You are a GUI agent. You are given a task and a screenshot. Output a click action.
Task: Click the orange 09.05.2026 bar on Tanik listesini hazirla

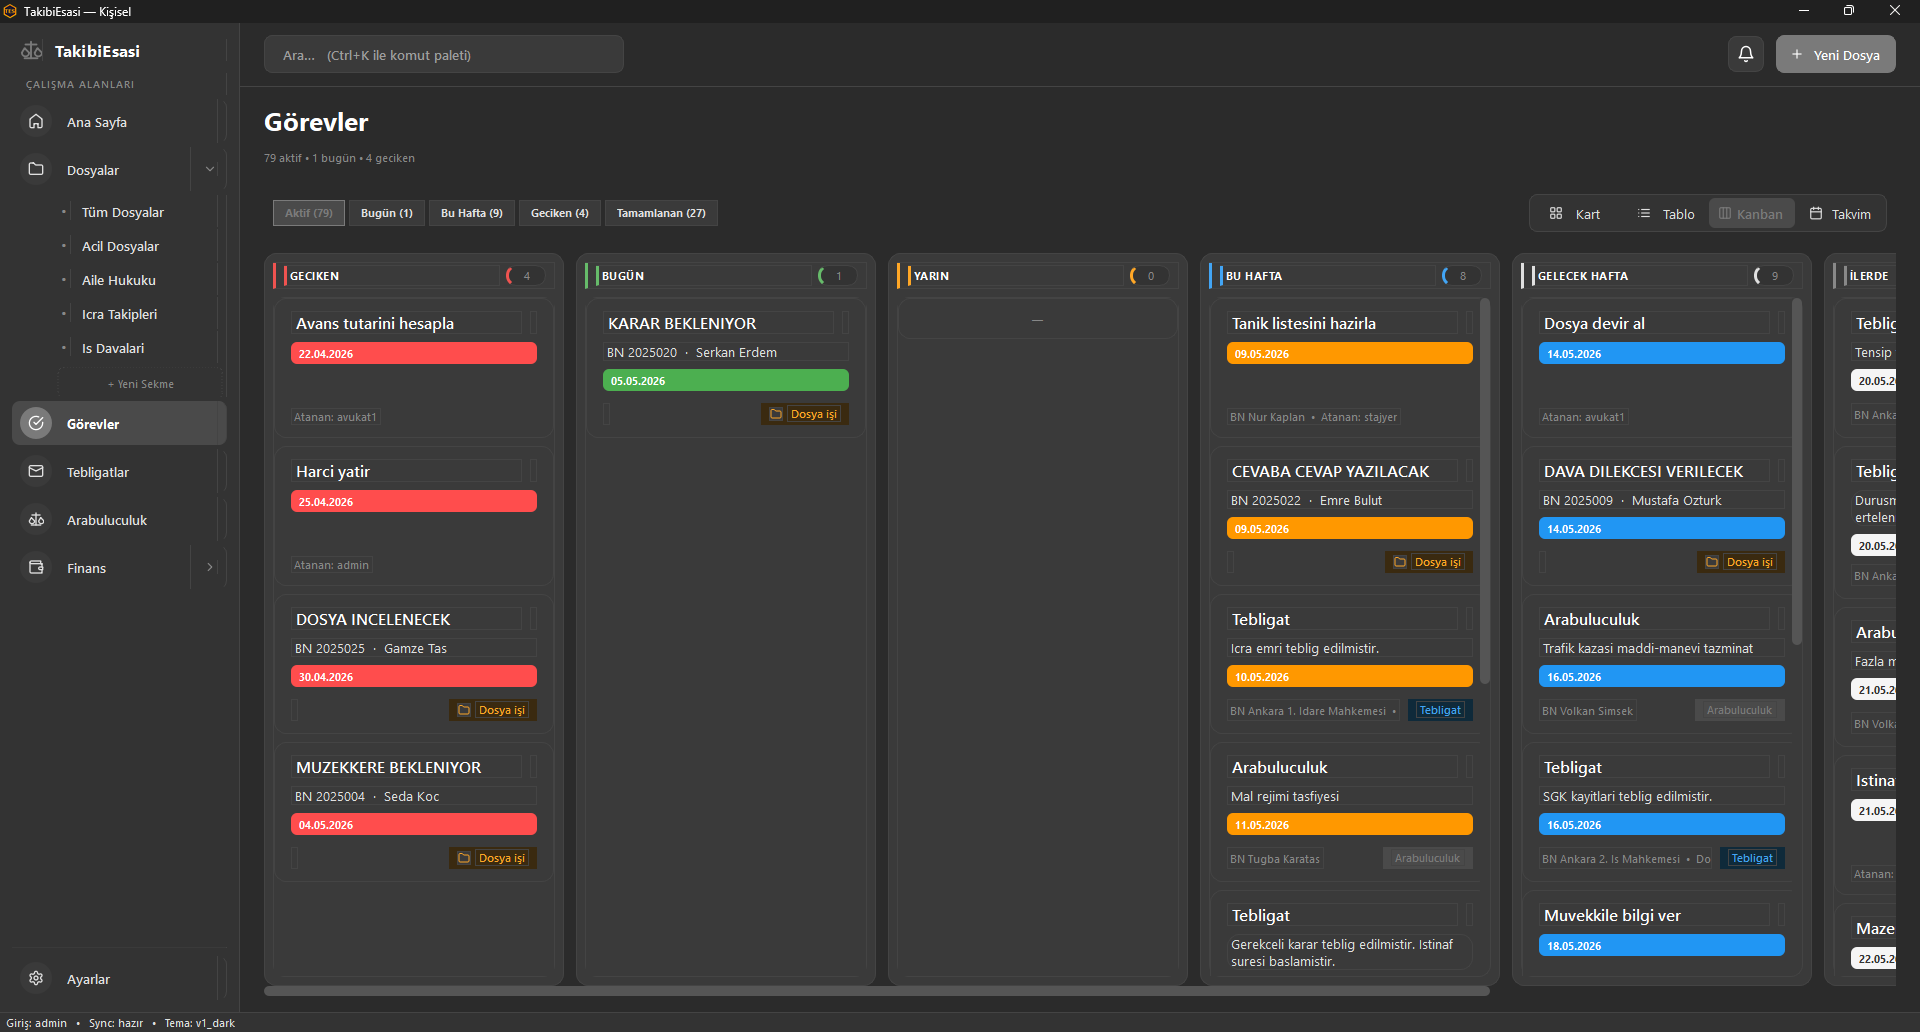point(1350,353)
